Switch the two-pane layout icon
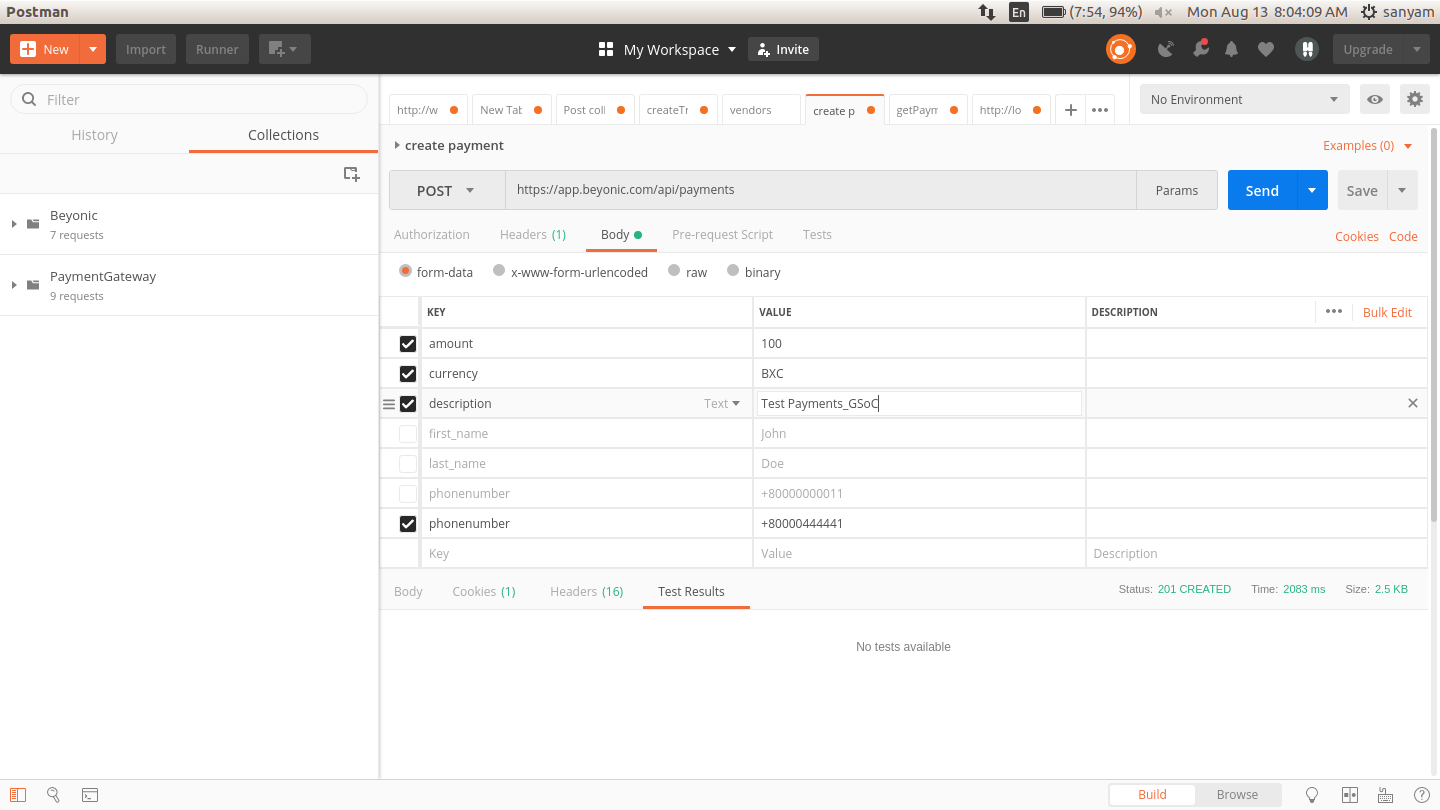Screen dimensions: 1440x810 1350,795
